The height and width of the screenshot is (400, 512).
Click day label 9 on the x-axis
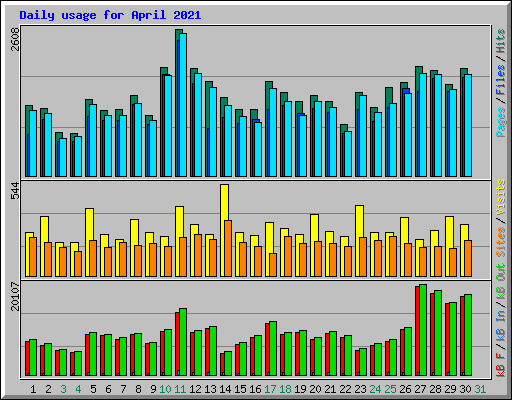coord(153,389)
